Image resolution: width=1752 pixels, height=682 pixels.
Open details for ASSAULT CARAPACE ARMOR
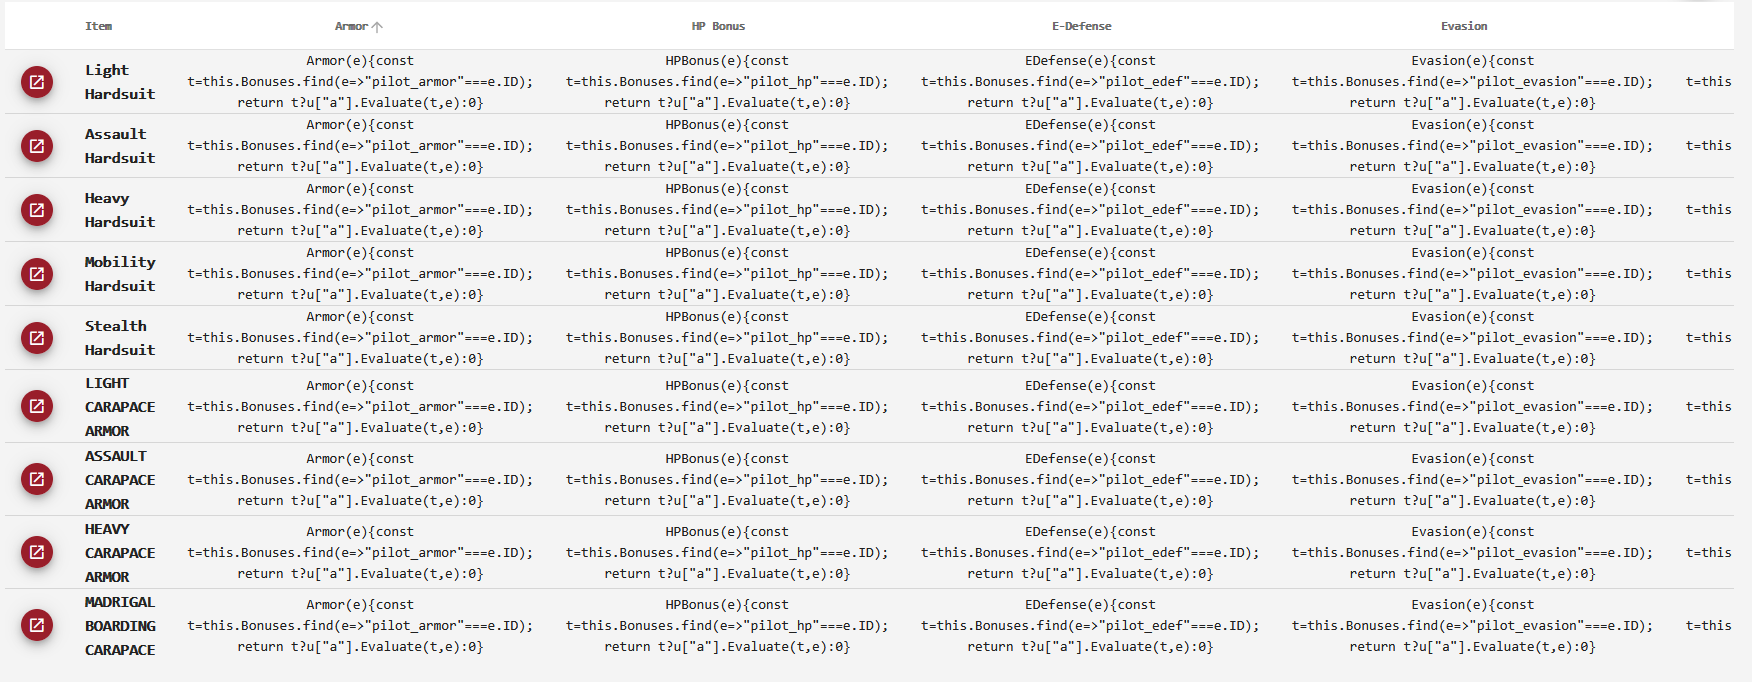[x=37, y=479]
